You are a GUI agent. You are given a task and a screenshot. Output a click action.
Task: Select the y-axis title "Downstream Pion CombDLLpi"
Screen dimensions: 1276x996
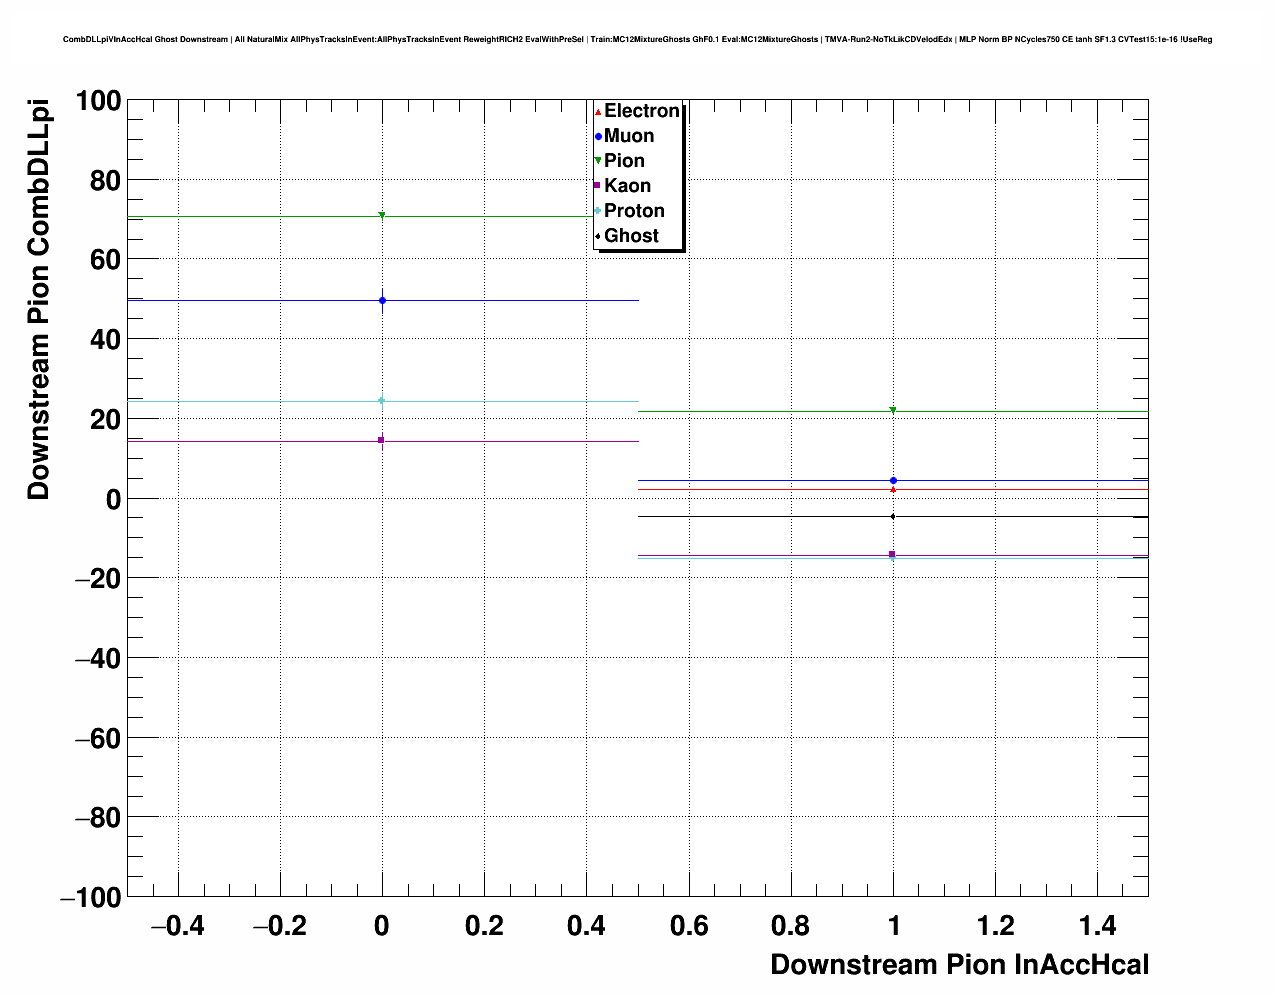[39, 300]
